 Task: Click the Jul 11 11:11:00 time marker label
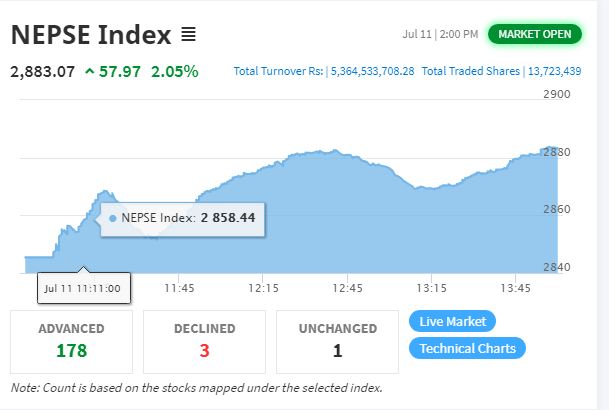click(x=84, y=288)
